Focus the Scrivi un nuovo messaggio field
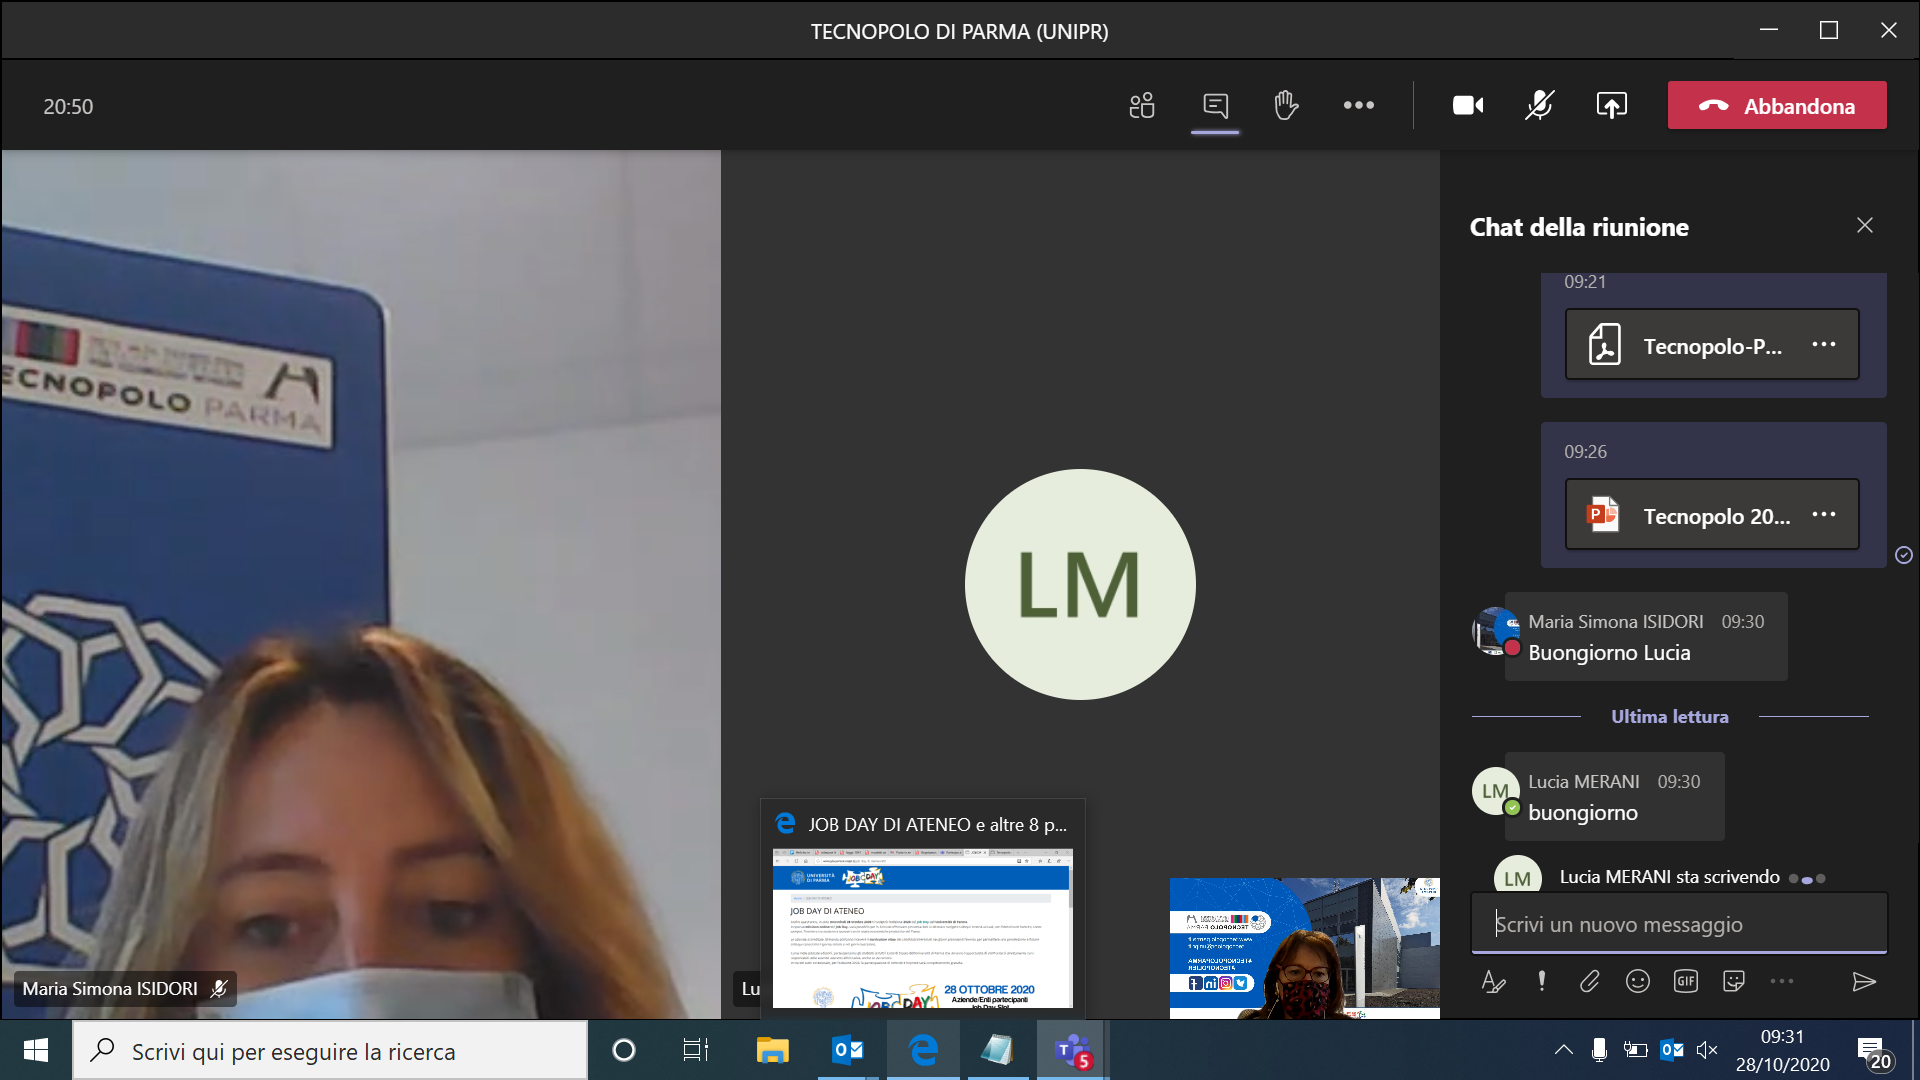This screenshot has height=1080, width=1920. click(x=1679, y=924)
